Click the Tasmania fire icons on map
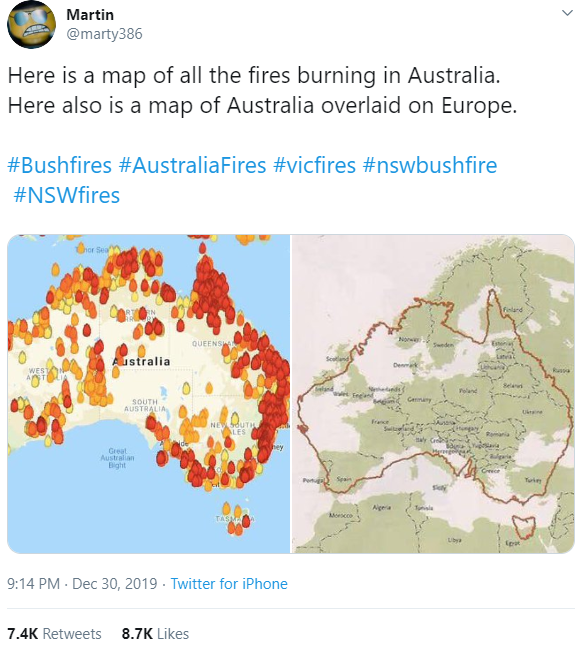This screenshot has height=657, width=587. coord(235,519)
